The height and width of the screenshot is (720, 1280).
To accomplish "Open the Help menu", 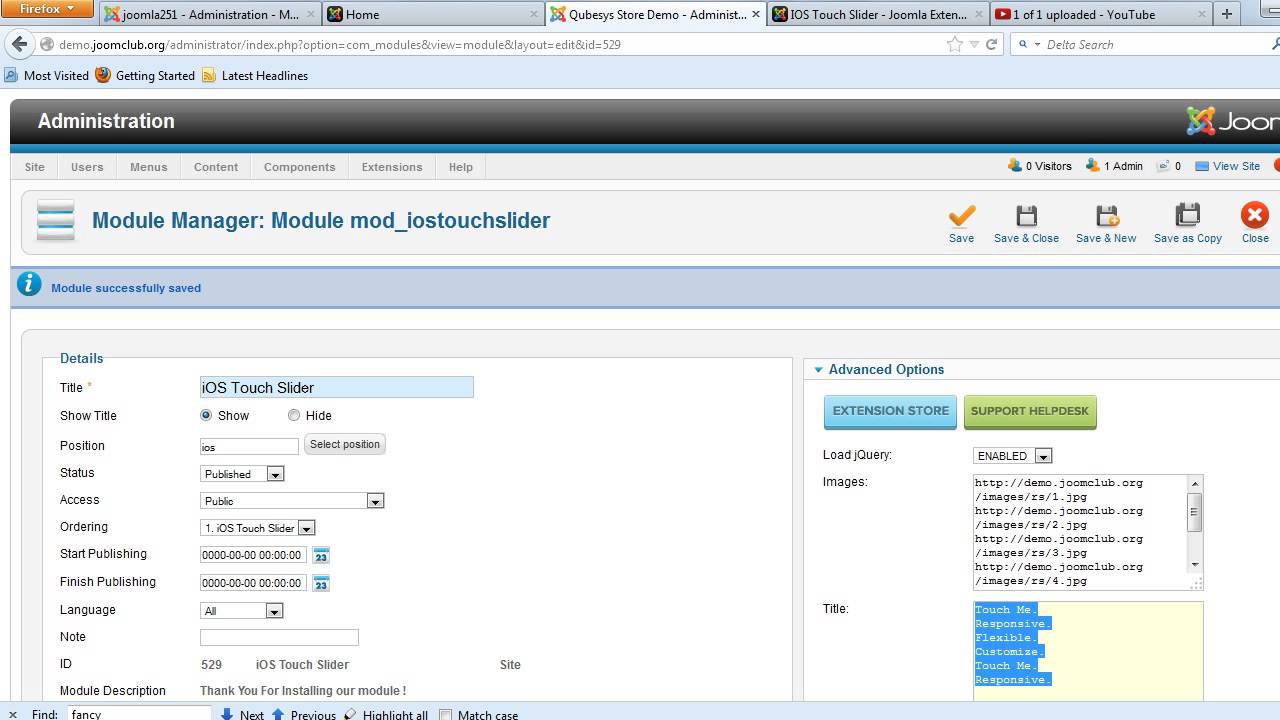I will pyautogui.click(x=461, y=167).
